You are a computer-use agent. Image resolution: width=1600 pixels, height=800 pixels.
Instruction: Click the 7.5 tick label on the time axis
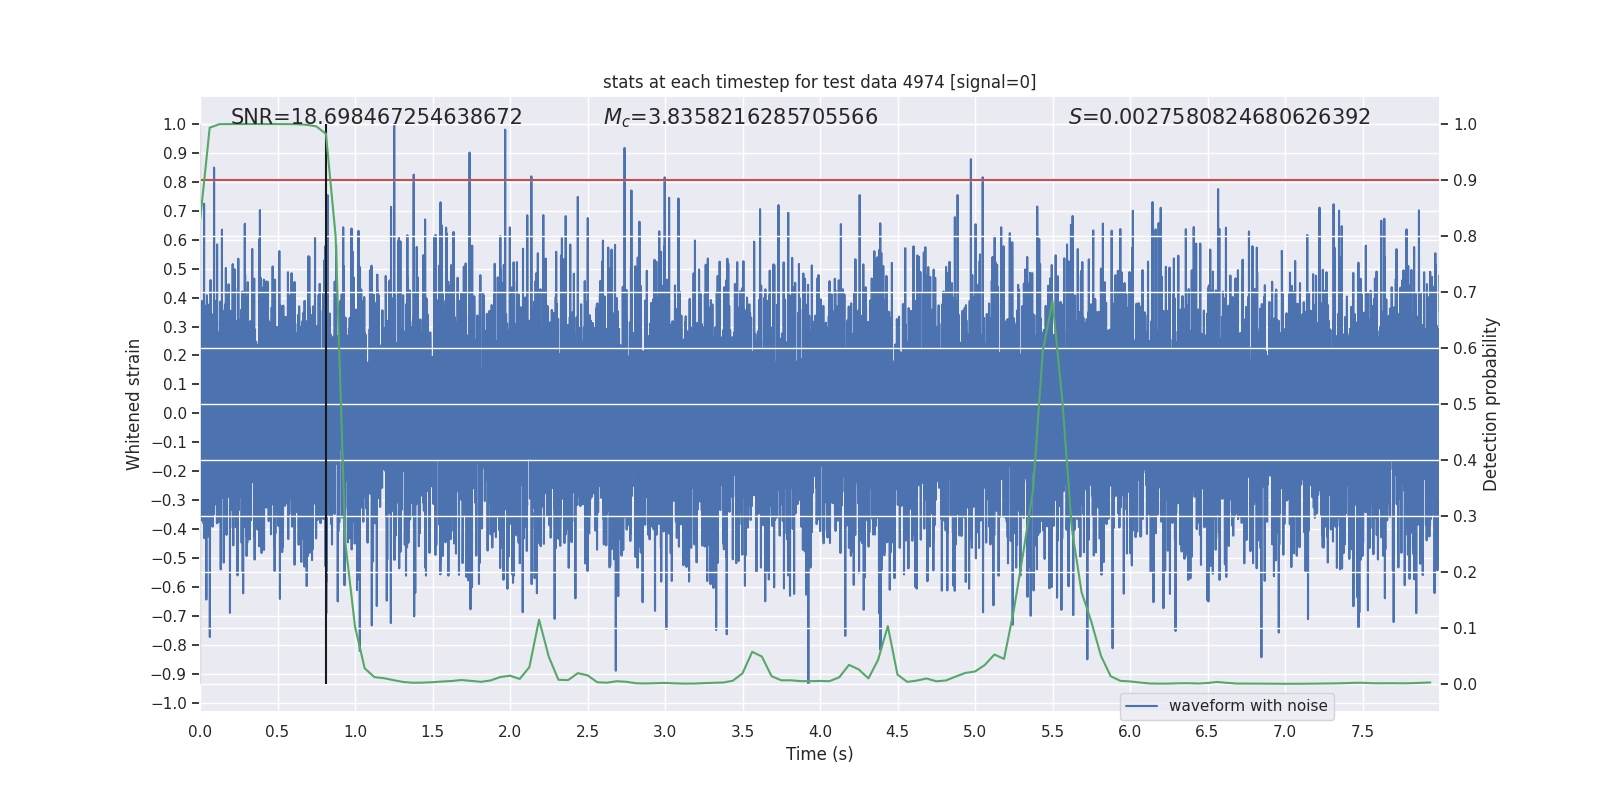point(1362,732)
